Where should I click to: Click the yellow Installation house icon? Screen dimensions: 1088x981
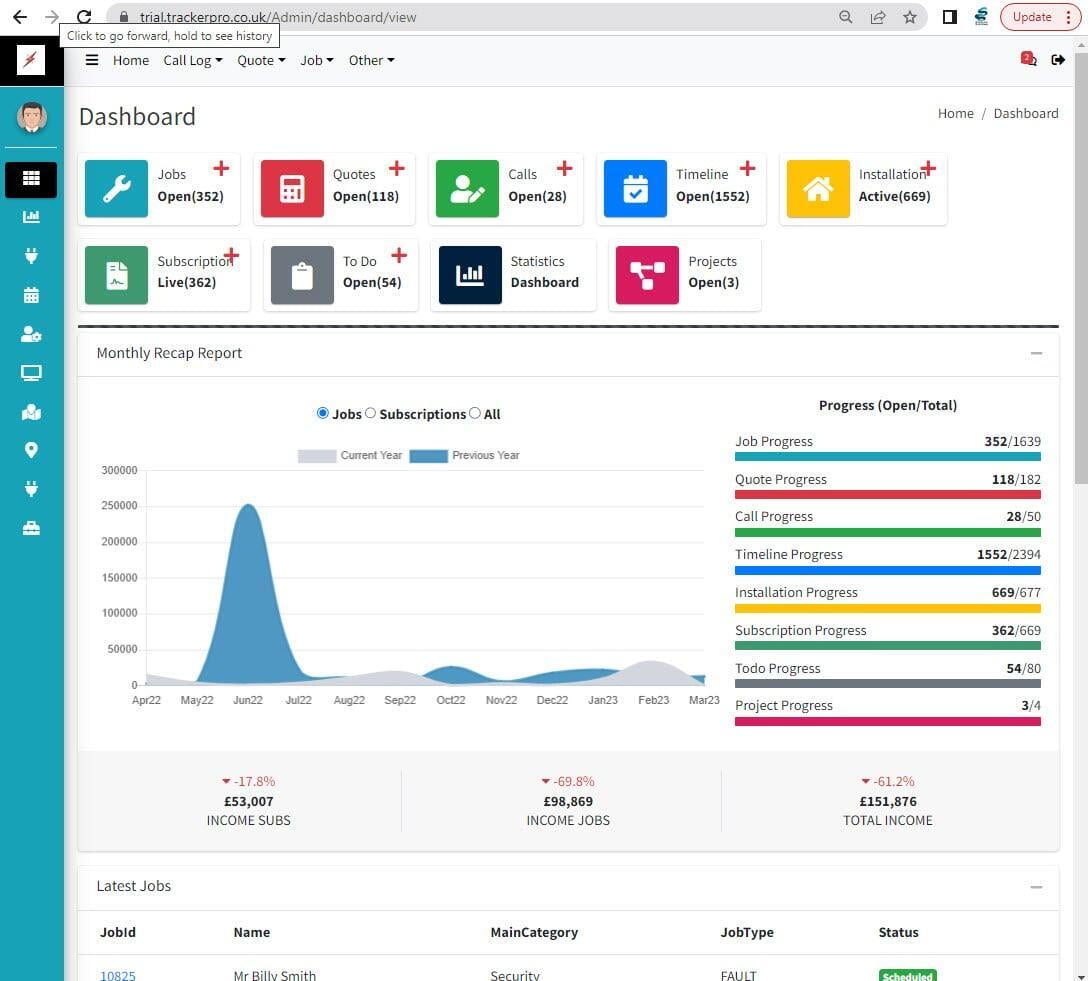tap(818, 189)
